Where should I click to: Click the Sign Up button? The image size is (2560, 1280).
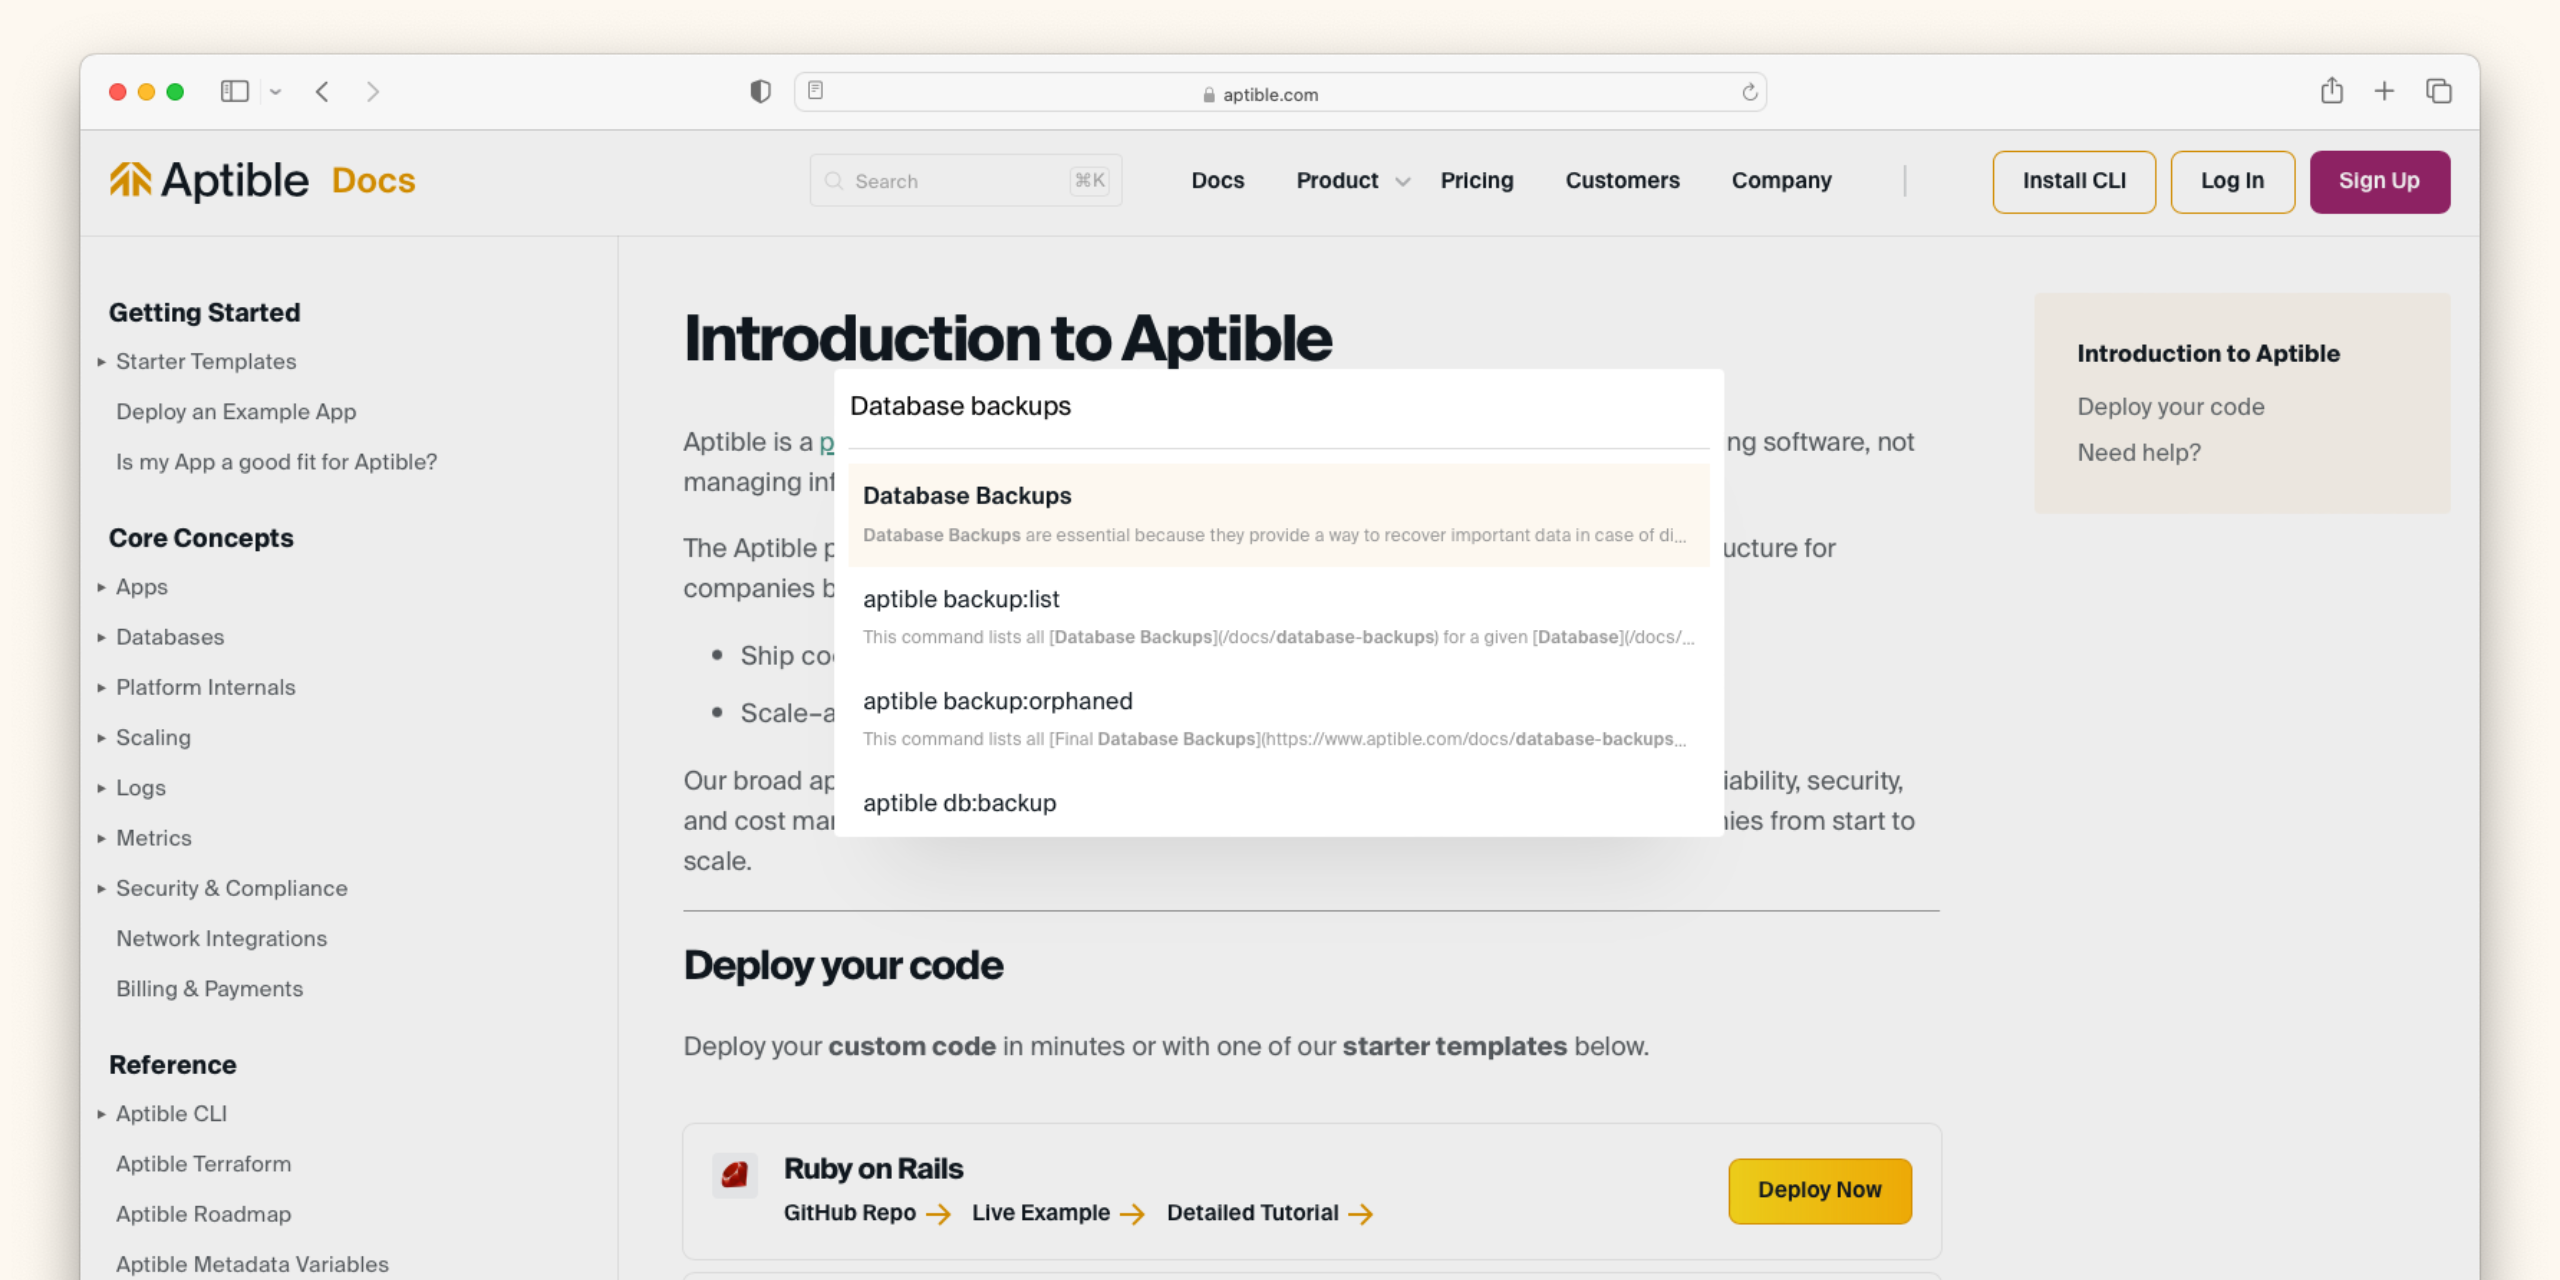pyautogui.click(x=2379, y=182)
